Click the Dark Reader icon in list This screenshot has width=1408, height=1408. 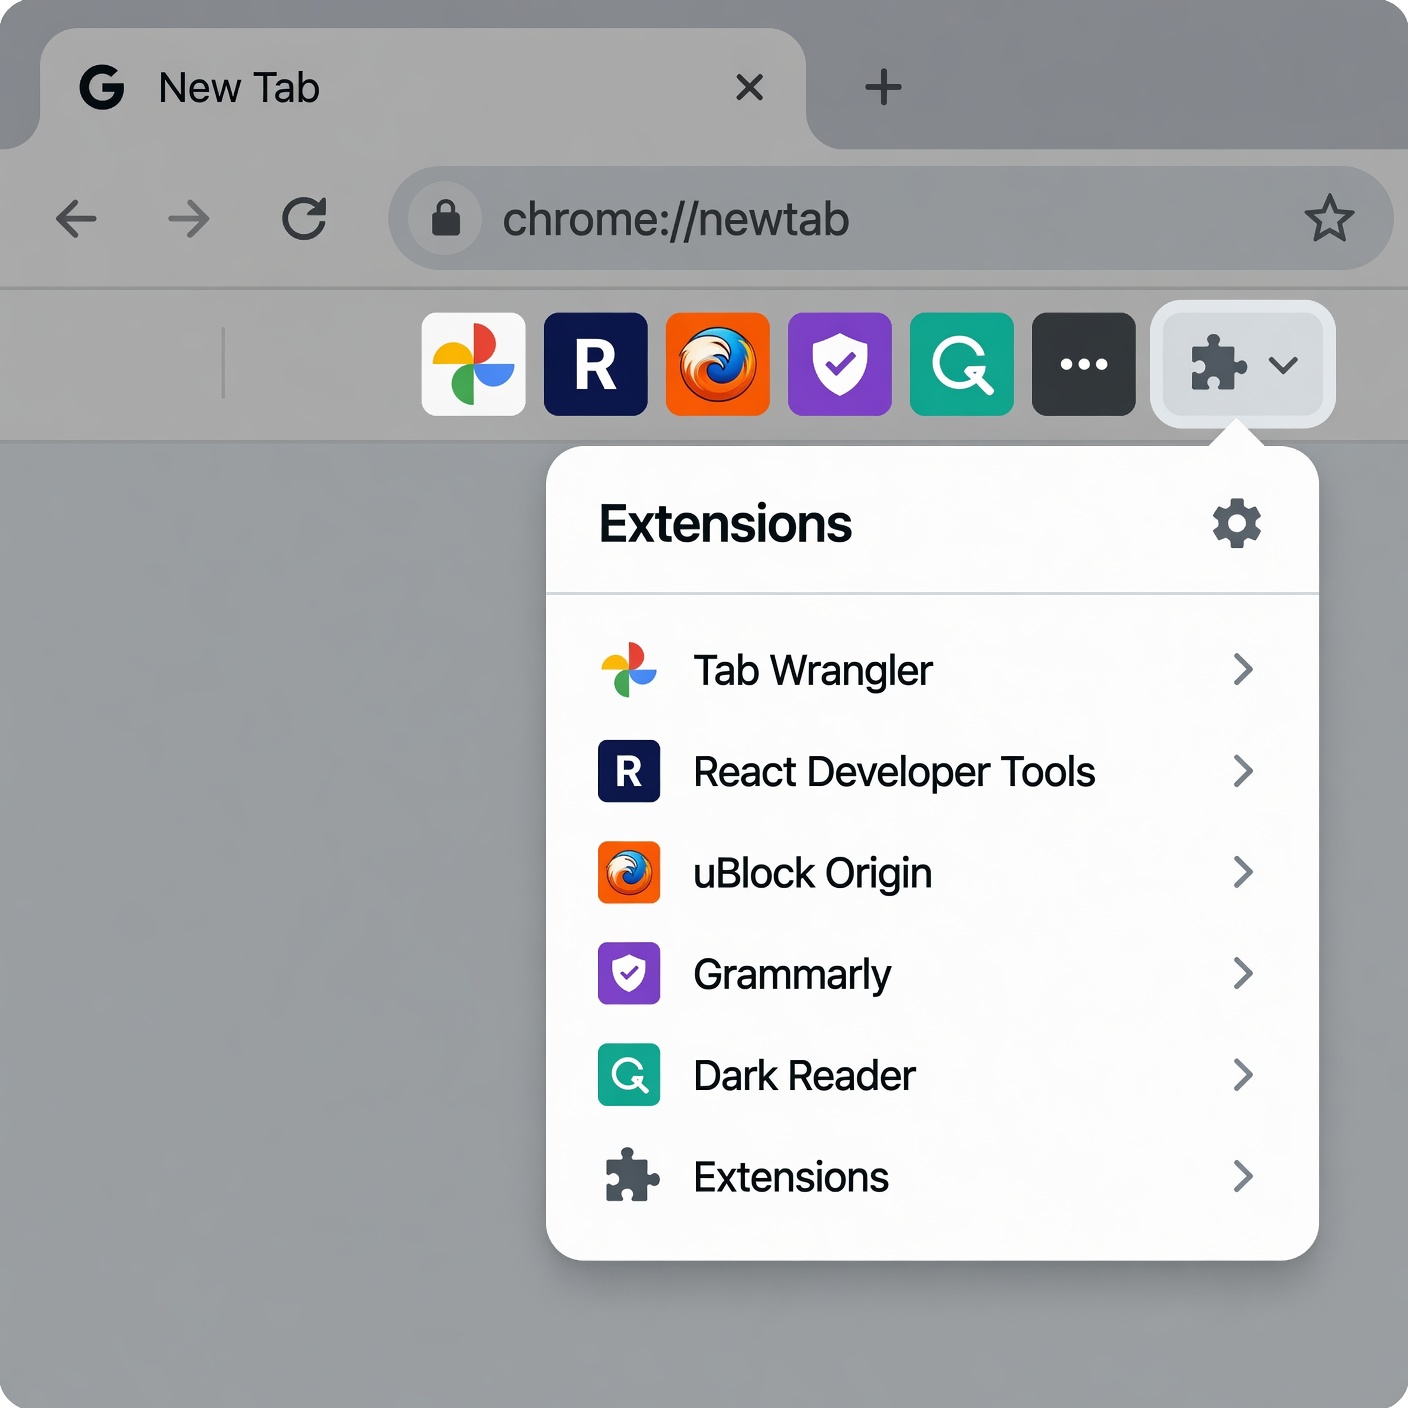pyautogui.click(x=629, y=1075)
